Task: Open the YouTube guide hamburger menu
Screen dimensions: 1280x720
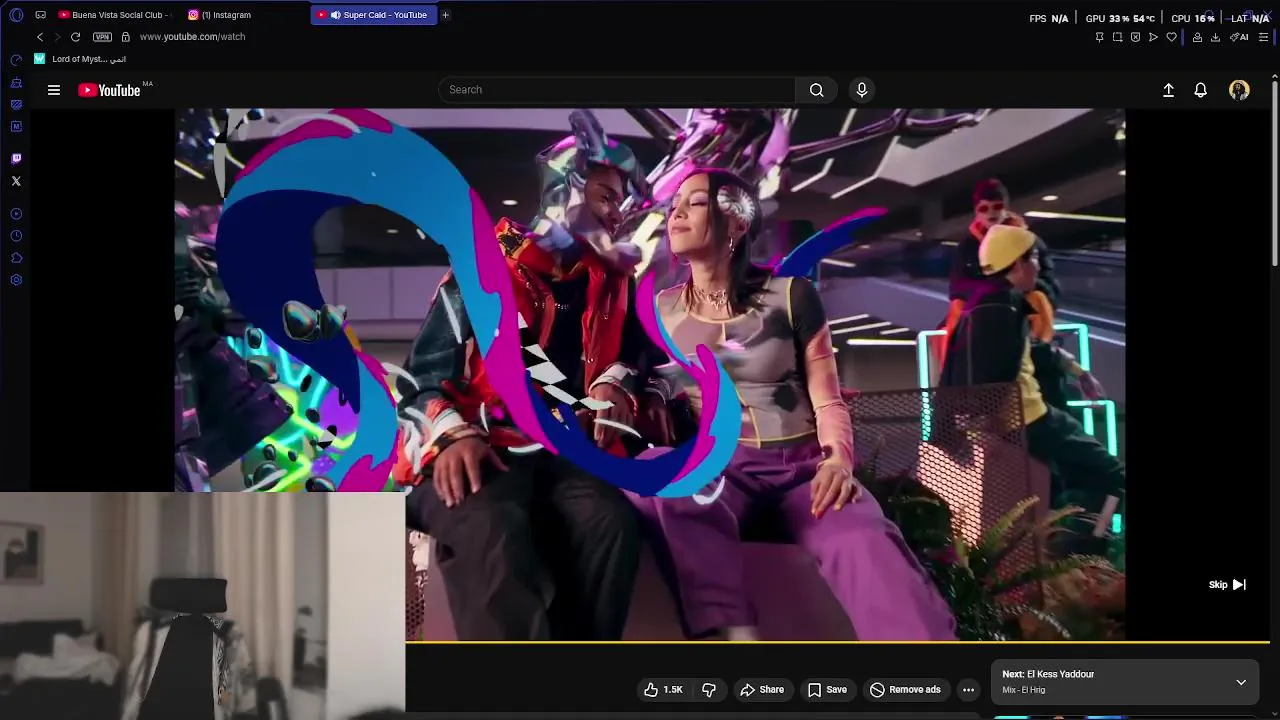Action: (x=54, y=90)
